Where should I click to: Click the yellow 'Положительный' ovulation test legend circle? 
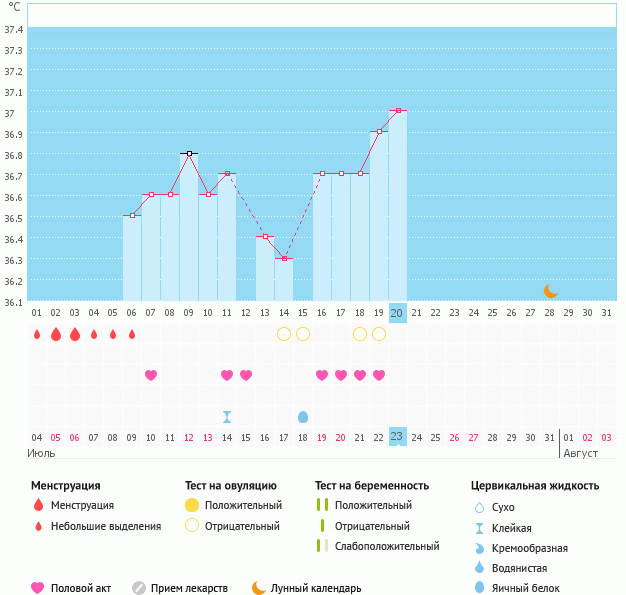tap(192, 506)
